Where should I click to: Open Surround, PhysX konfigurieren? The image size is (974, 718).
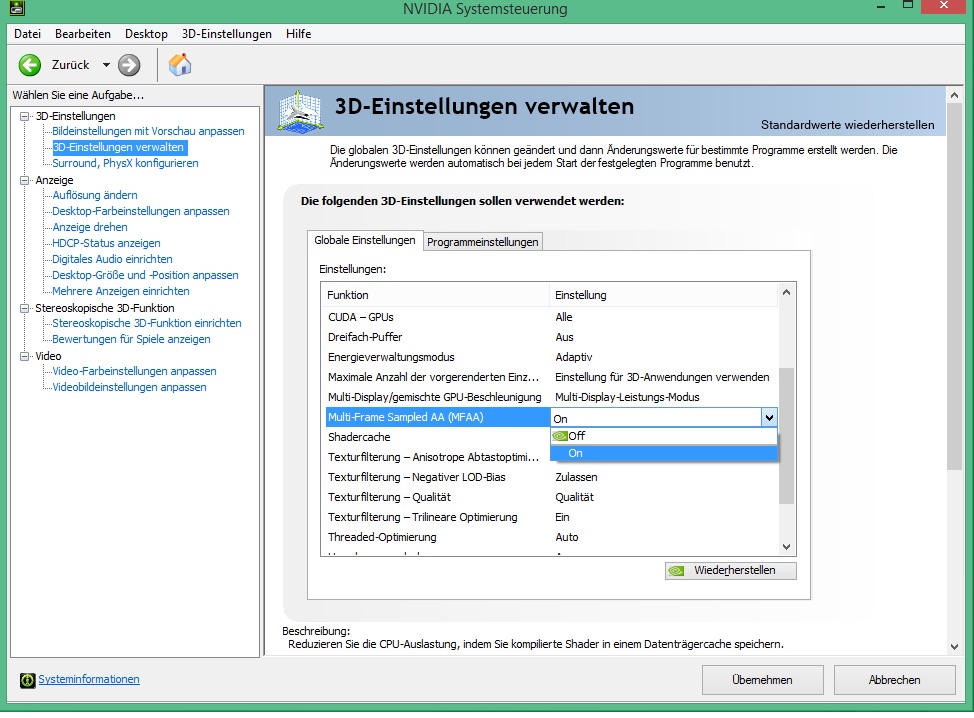pos(125,163)
